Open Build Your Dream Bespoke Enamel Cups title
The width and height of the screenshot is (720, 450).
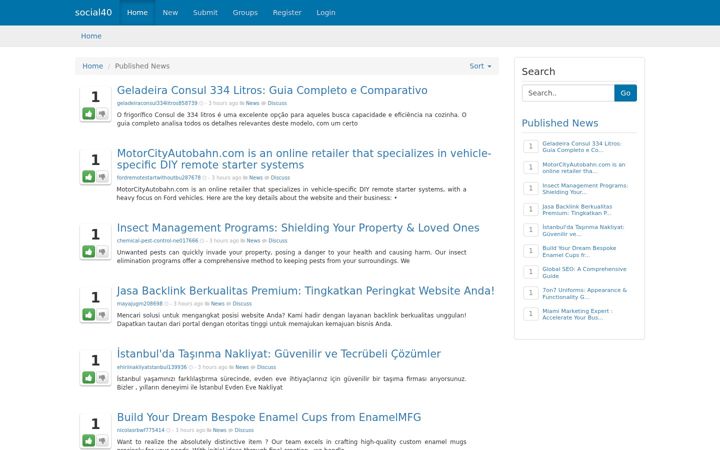point(269,417)
